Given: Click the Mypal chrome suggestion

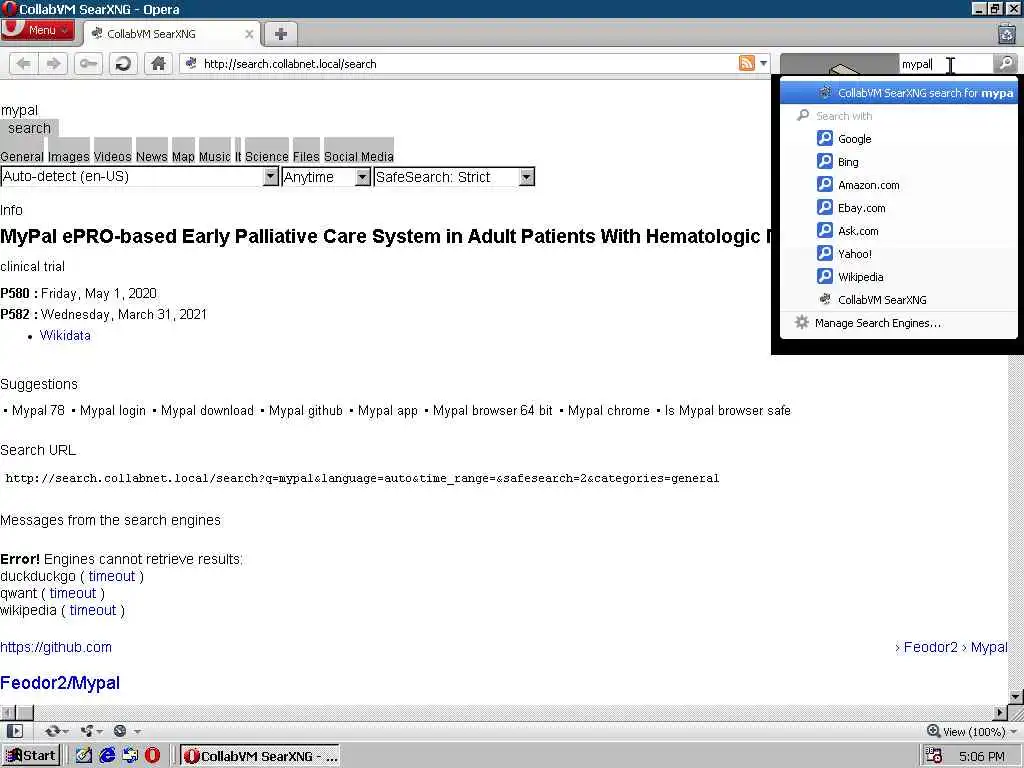Looking at the screenshot, I should click(x=609, y=410).
